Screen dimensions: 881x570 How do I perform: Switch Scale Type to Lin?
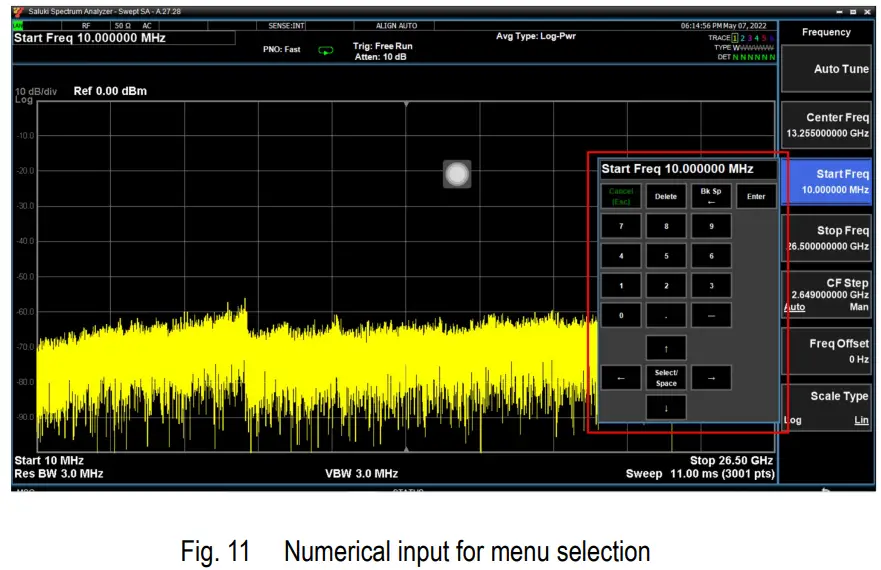(x=861, y=420)
